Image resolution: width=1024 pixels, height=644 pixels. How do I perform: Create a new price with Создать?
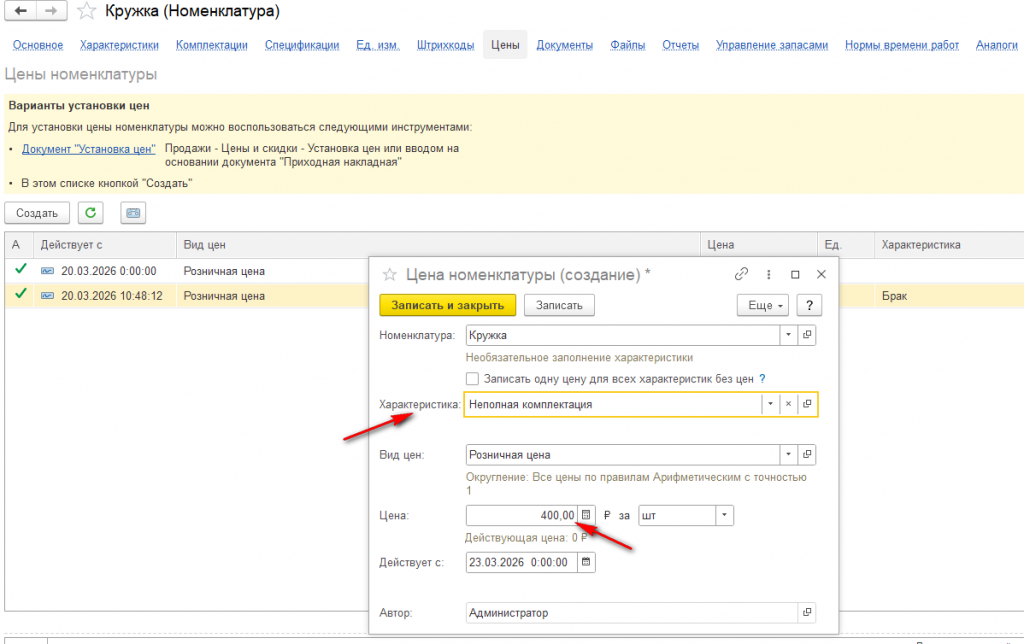(37, 213)
